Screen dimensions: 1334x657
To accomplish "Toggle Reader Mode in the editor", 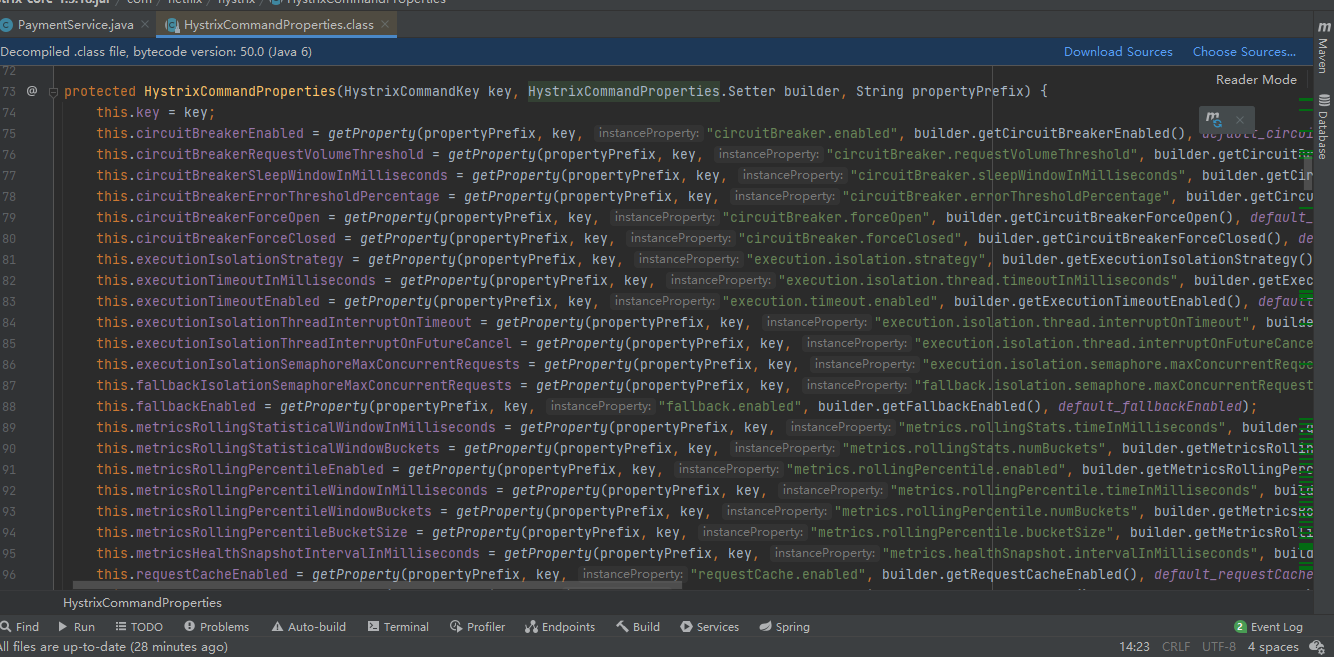I will coord(1256,80).
